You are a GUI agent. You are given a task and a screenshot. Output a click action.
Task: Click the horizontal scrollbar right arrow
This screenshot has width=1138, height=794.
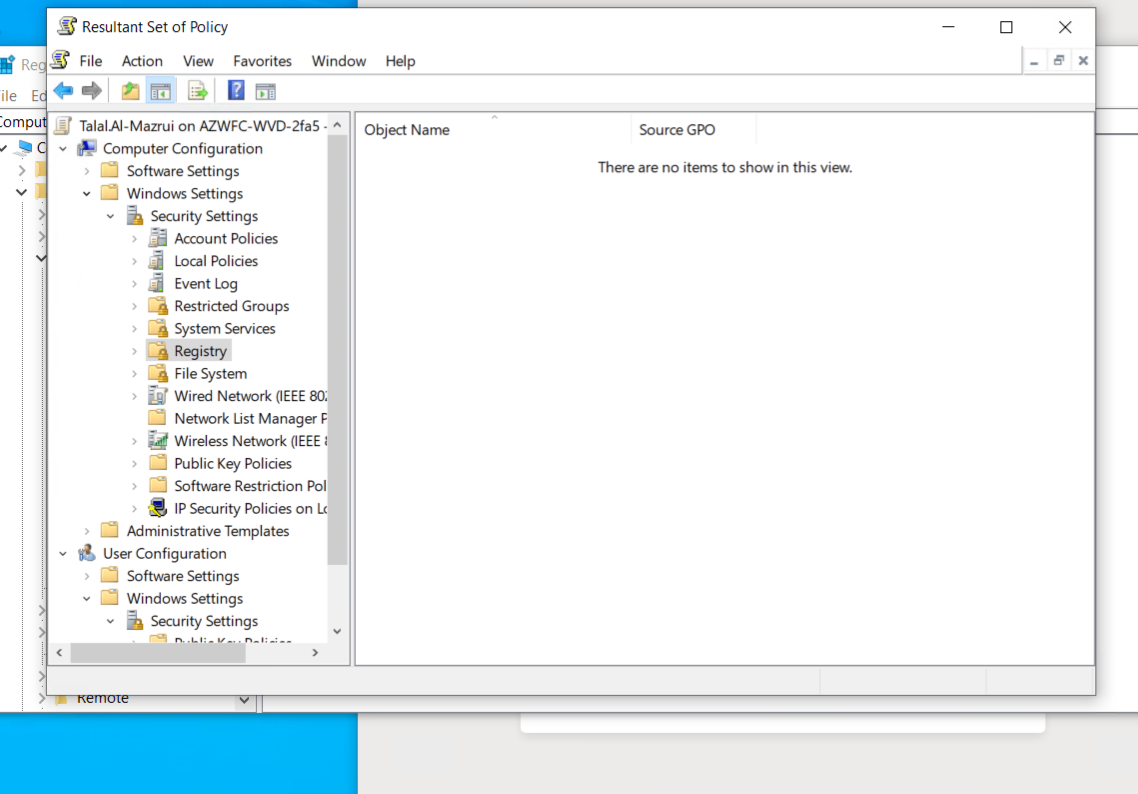click(315, 652)
